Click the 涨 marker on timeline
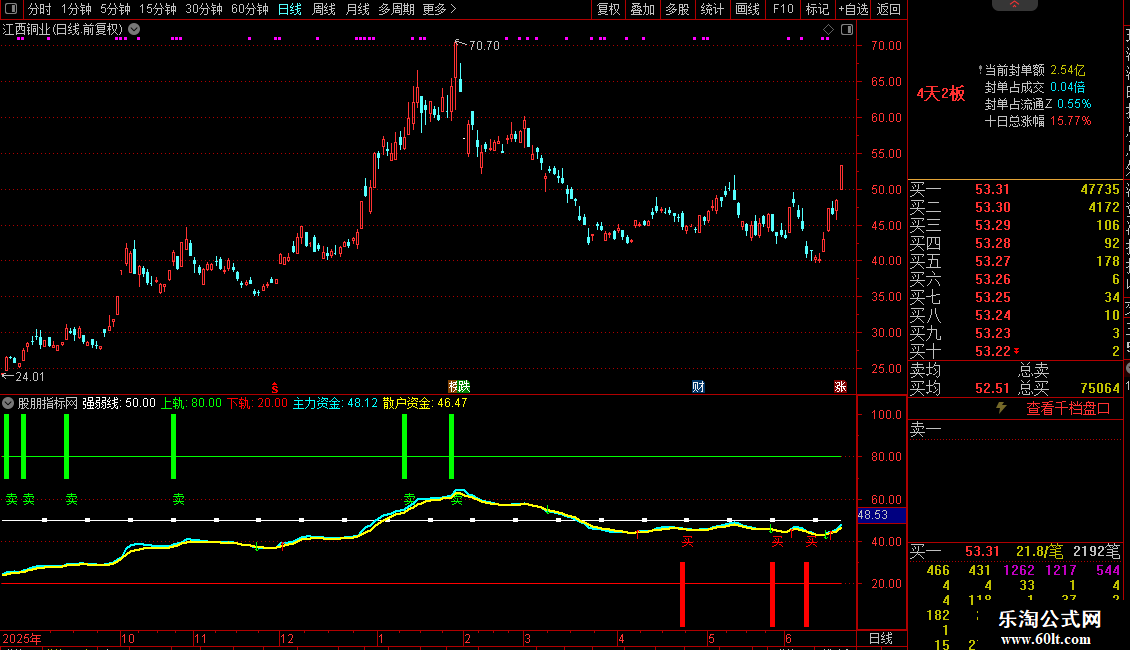Image resolution: width=1130 pixels, height=650 pixels. coord(840,387)
